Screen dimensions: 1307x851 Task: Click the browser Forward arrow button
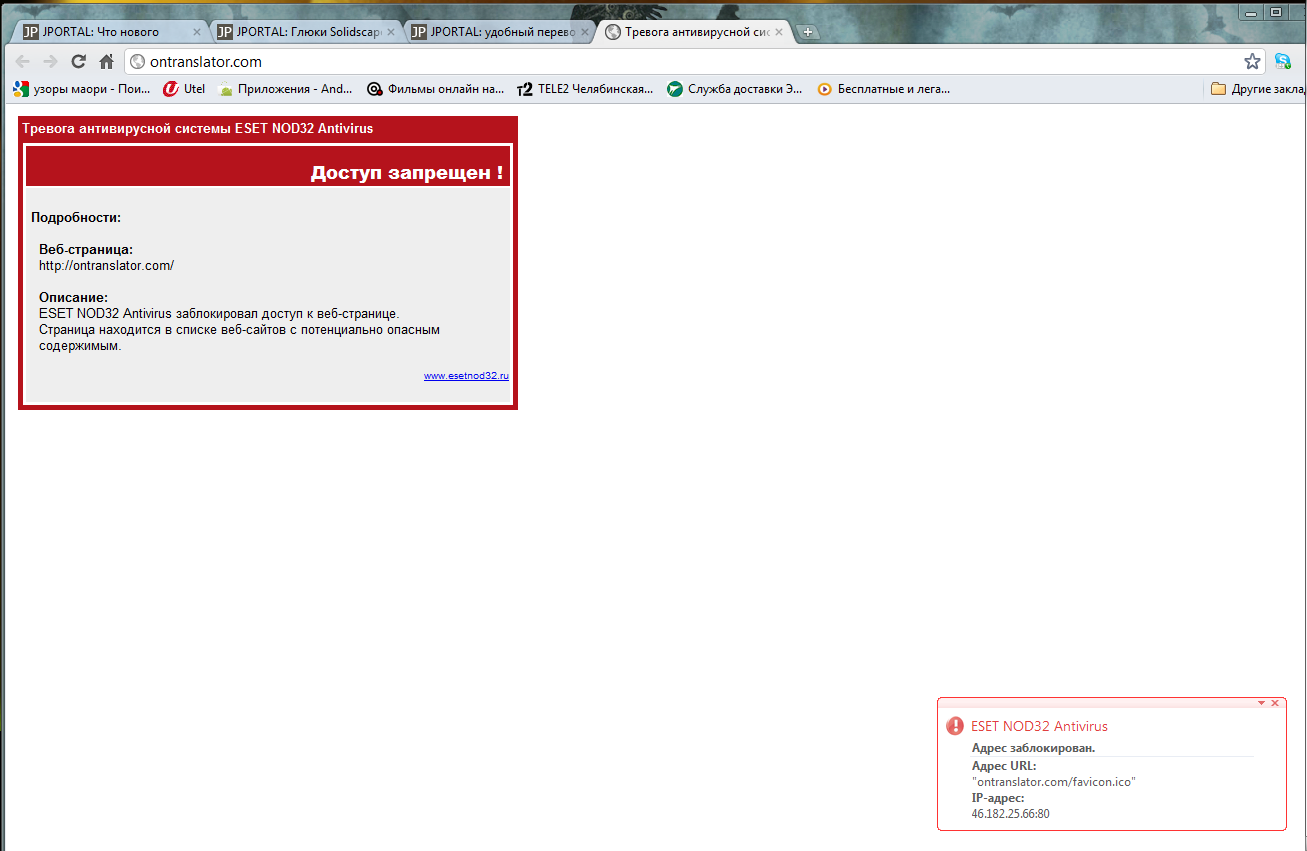50,61
